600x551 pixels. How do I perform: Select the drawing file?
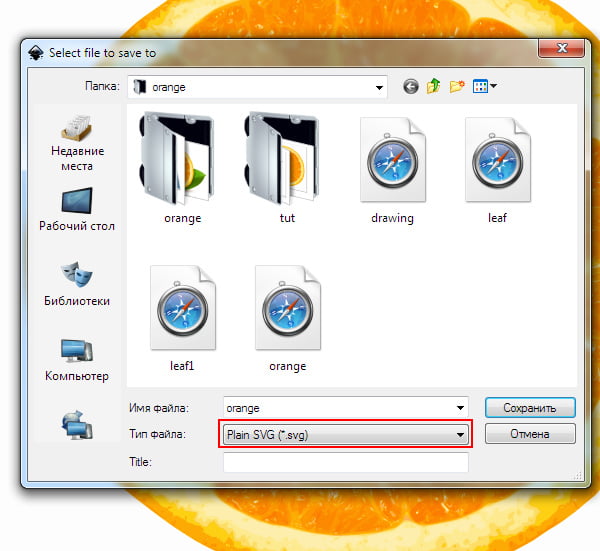point(393,170)
